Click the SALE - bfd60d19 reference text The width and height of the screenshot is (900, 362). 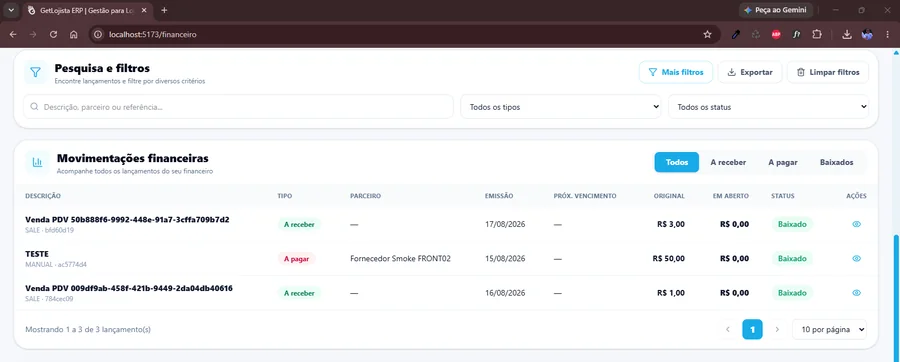(x=49, y=230)
